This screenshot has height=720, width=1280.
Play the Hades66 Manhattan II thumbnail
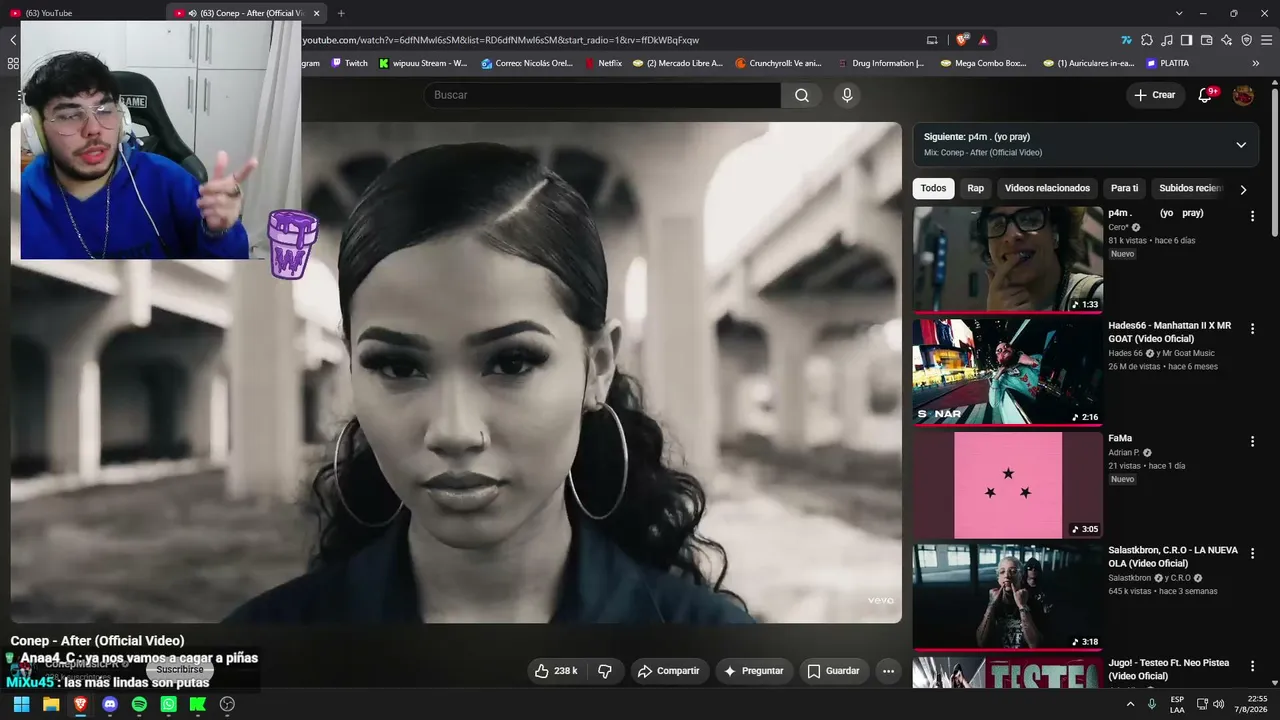(1008, 372)
